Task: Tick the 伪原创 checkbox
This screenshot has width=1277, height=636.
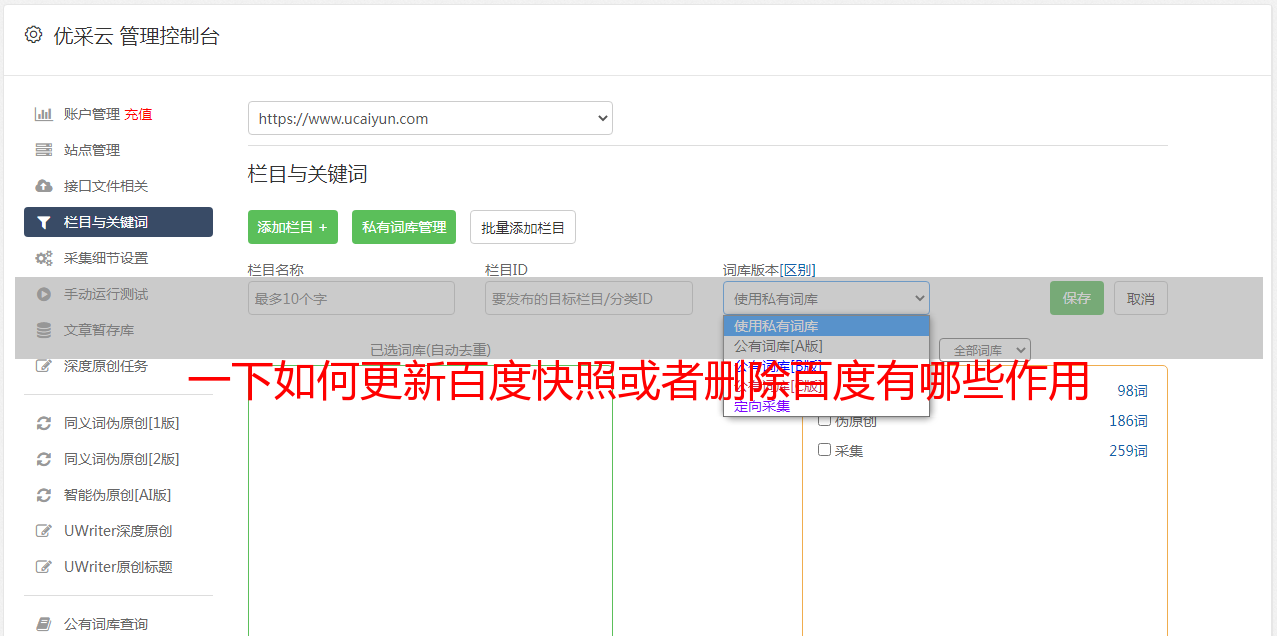Action: 825,420
